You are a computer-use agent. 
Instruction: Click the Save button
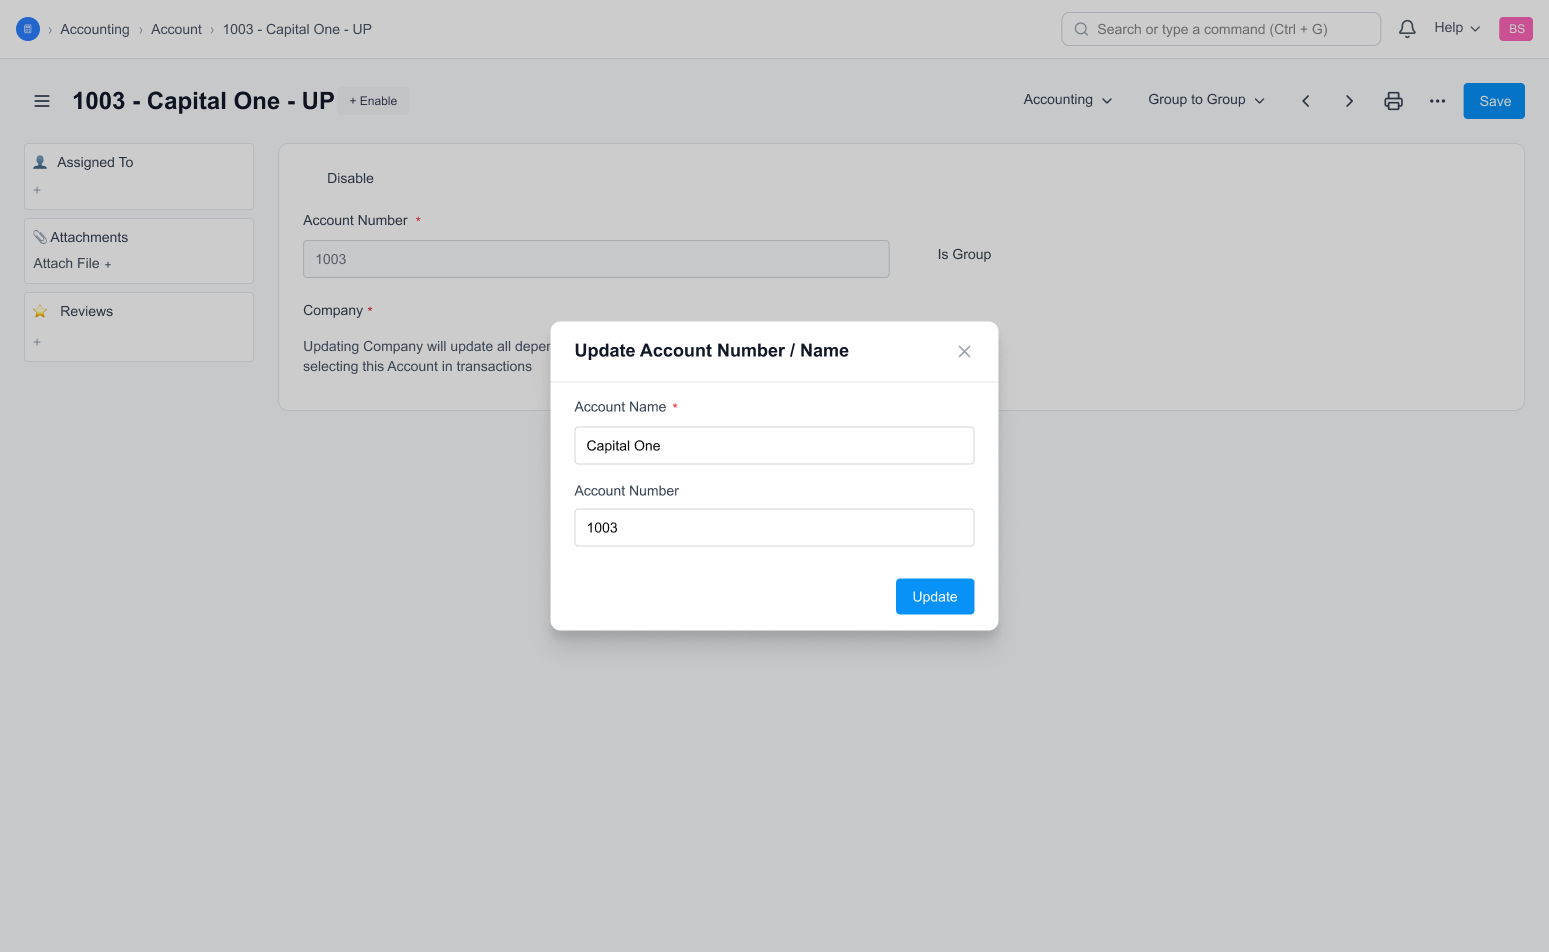click(x=1494, y=101)
